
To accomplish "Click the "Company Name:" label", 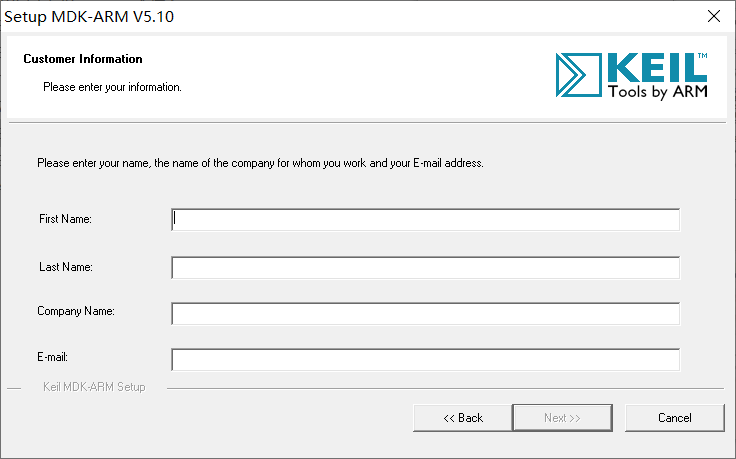I will point(76,311).
